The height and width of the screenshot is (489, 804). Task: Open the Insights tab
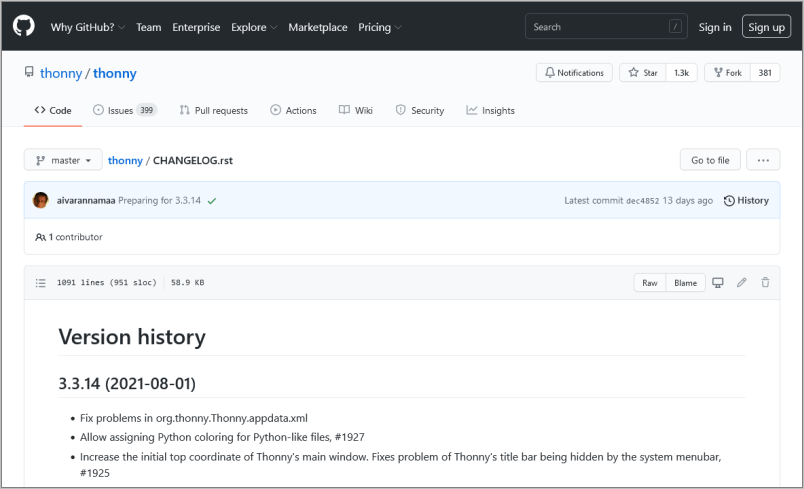pos(490,110)
